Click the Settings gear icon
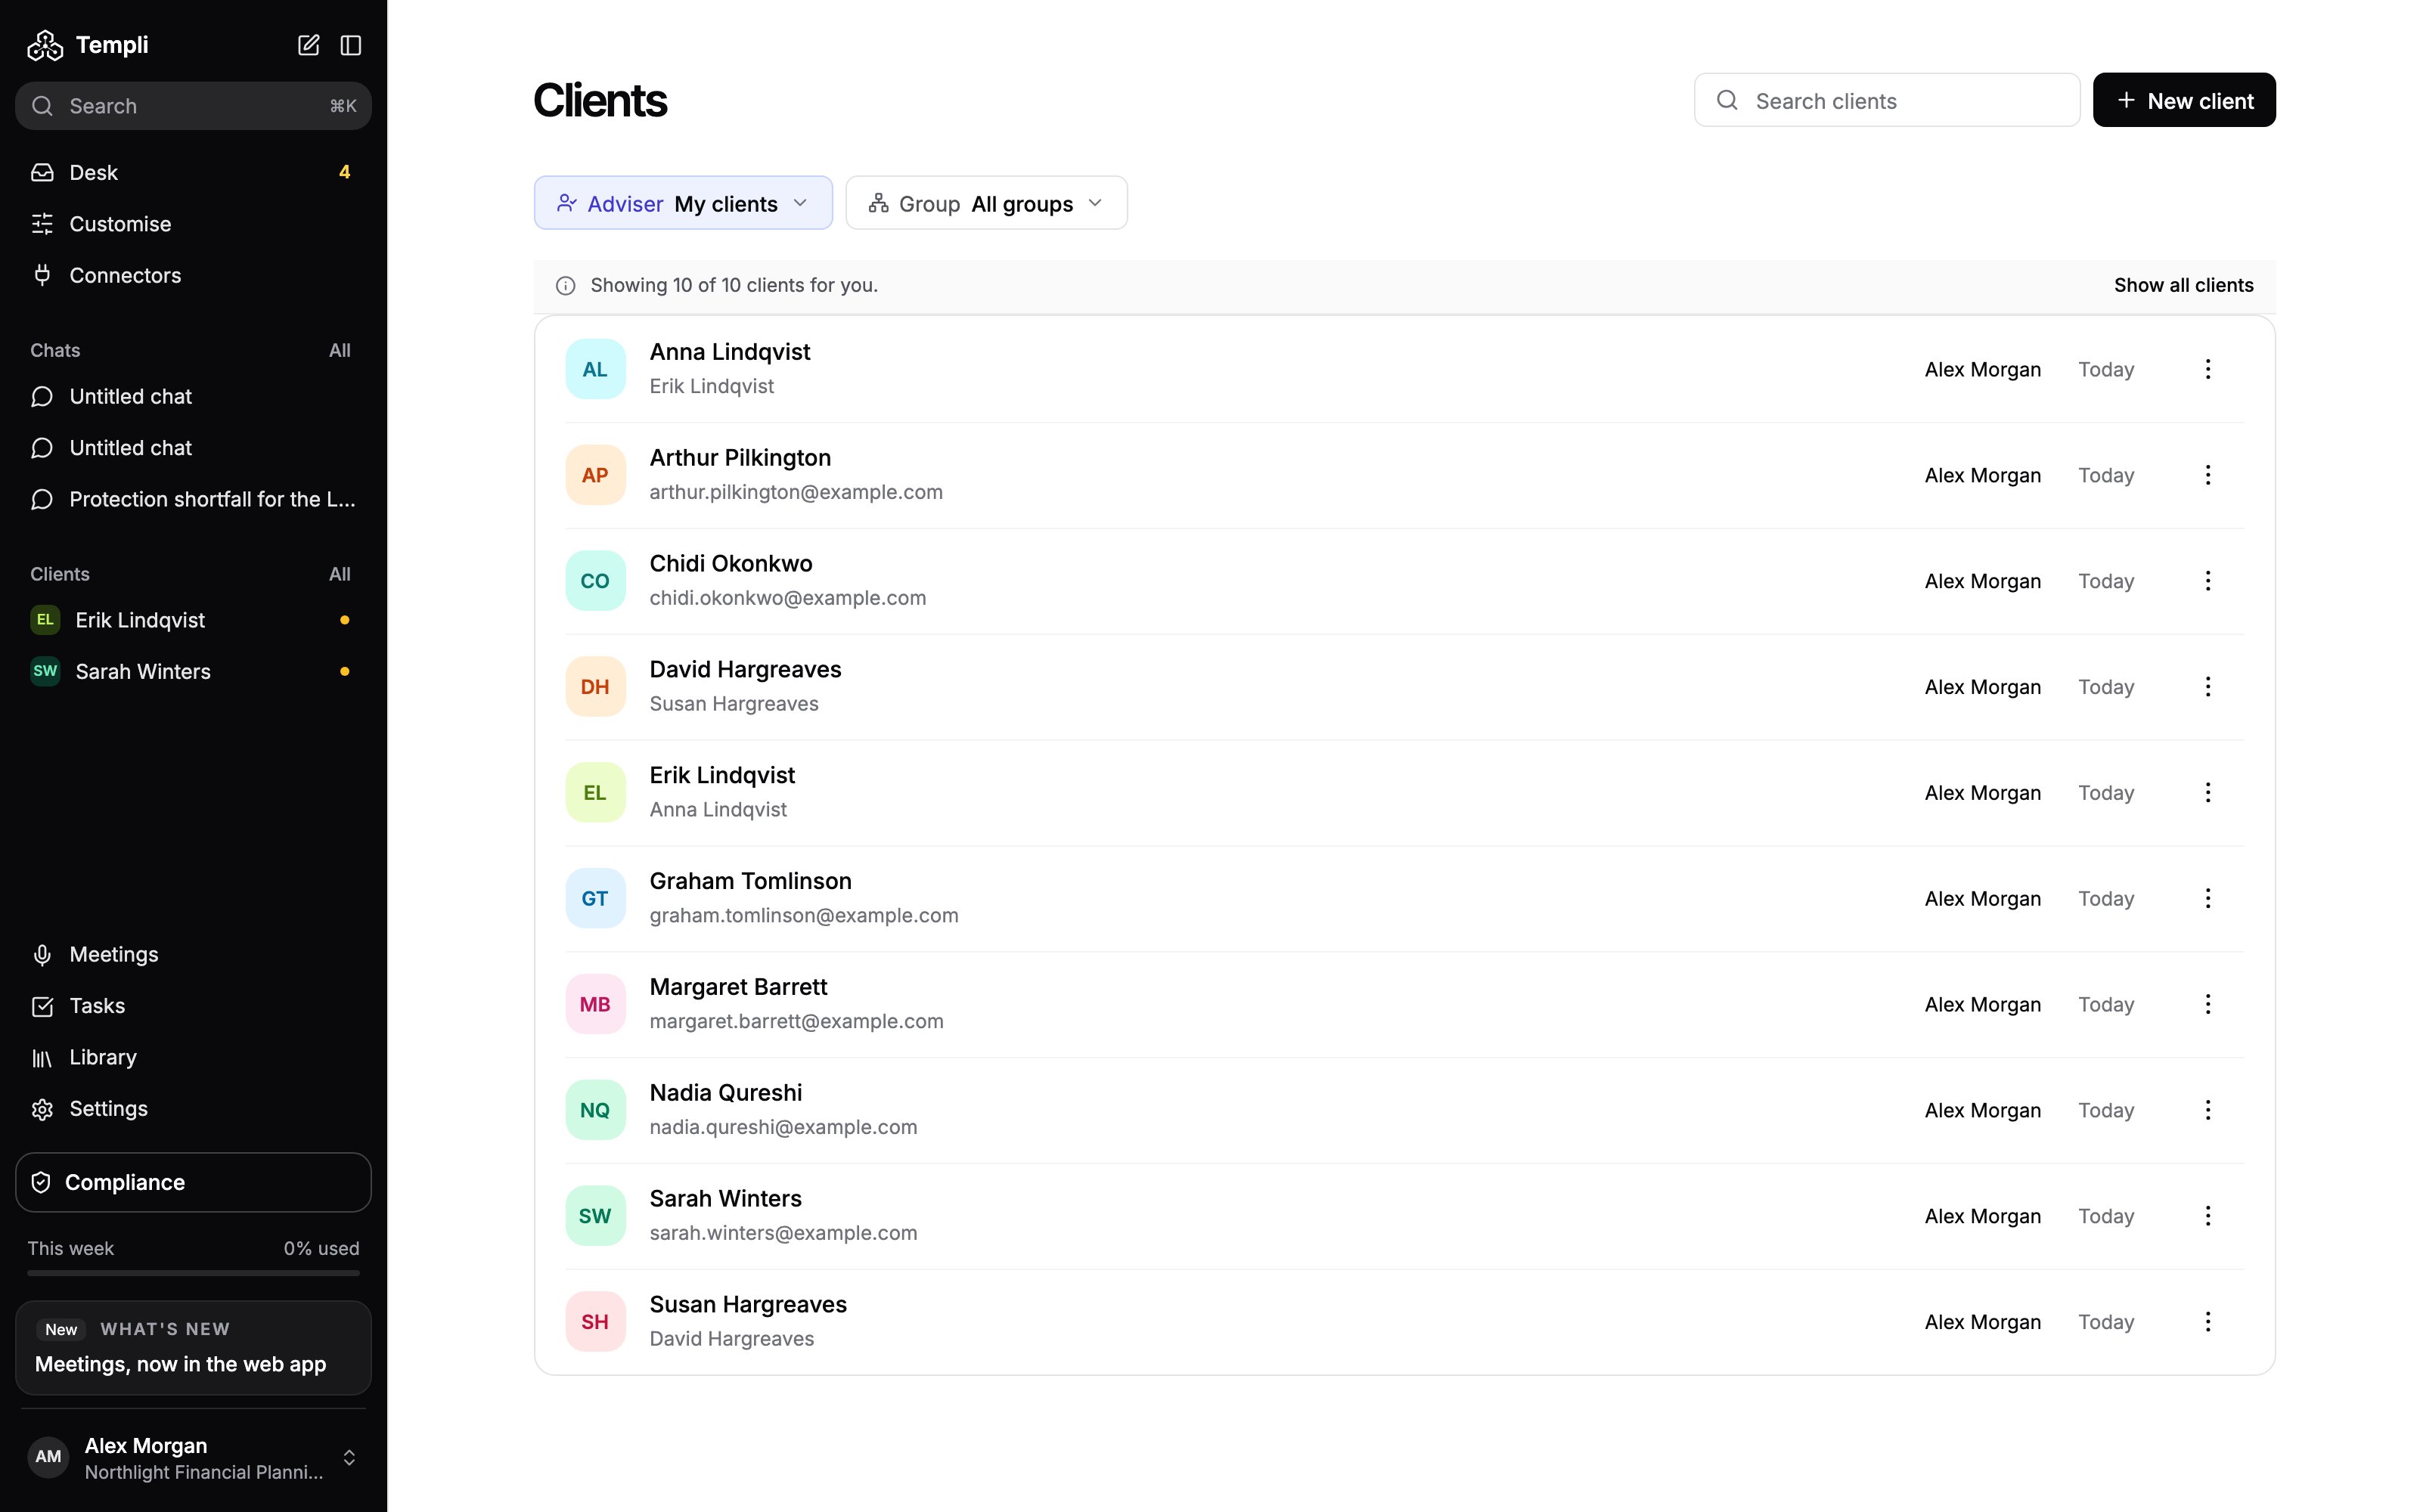The image size is (2420, 1512). tap(42, 1109)
